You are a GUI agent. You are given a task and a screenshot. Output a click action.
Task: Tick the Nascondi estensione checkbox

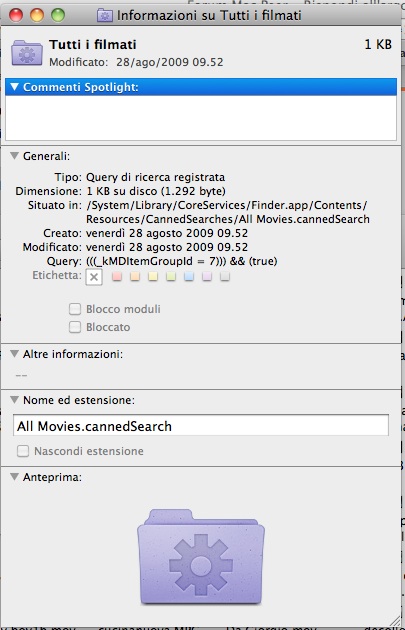click(23, 451)
